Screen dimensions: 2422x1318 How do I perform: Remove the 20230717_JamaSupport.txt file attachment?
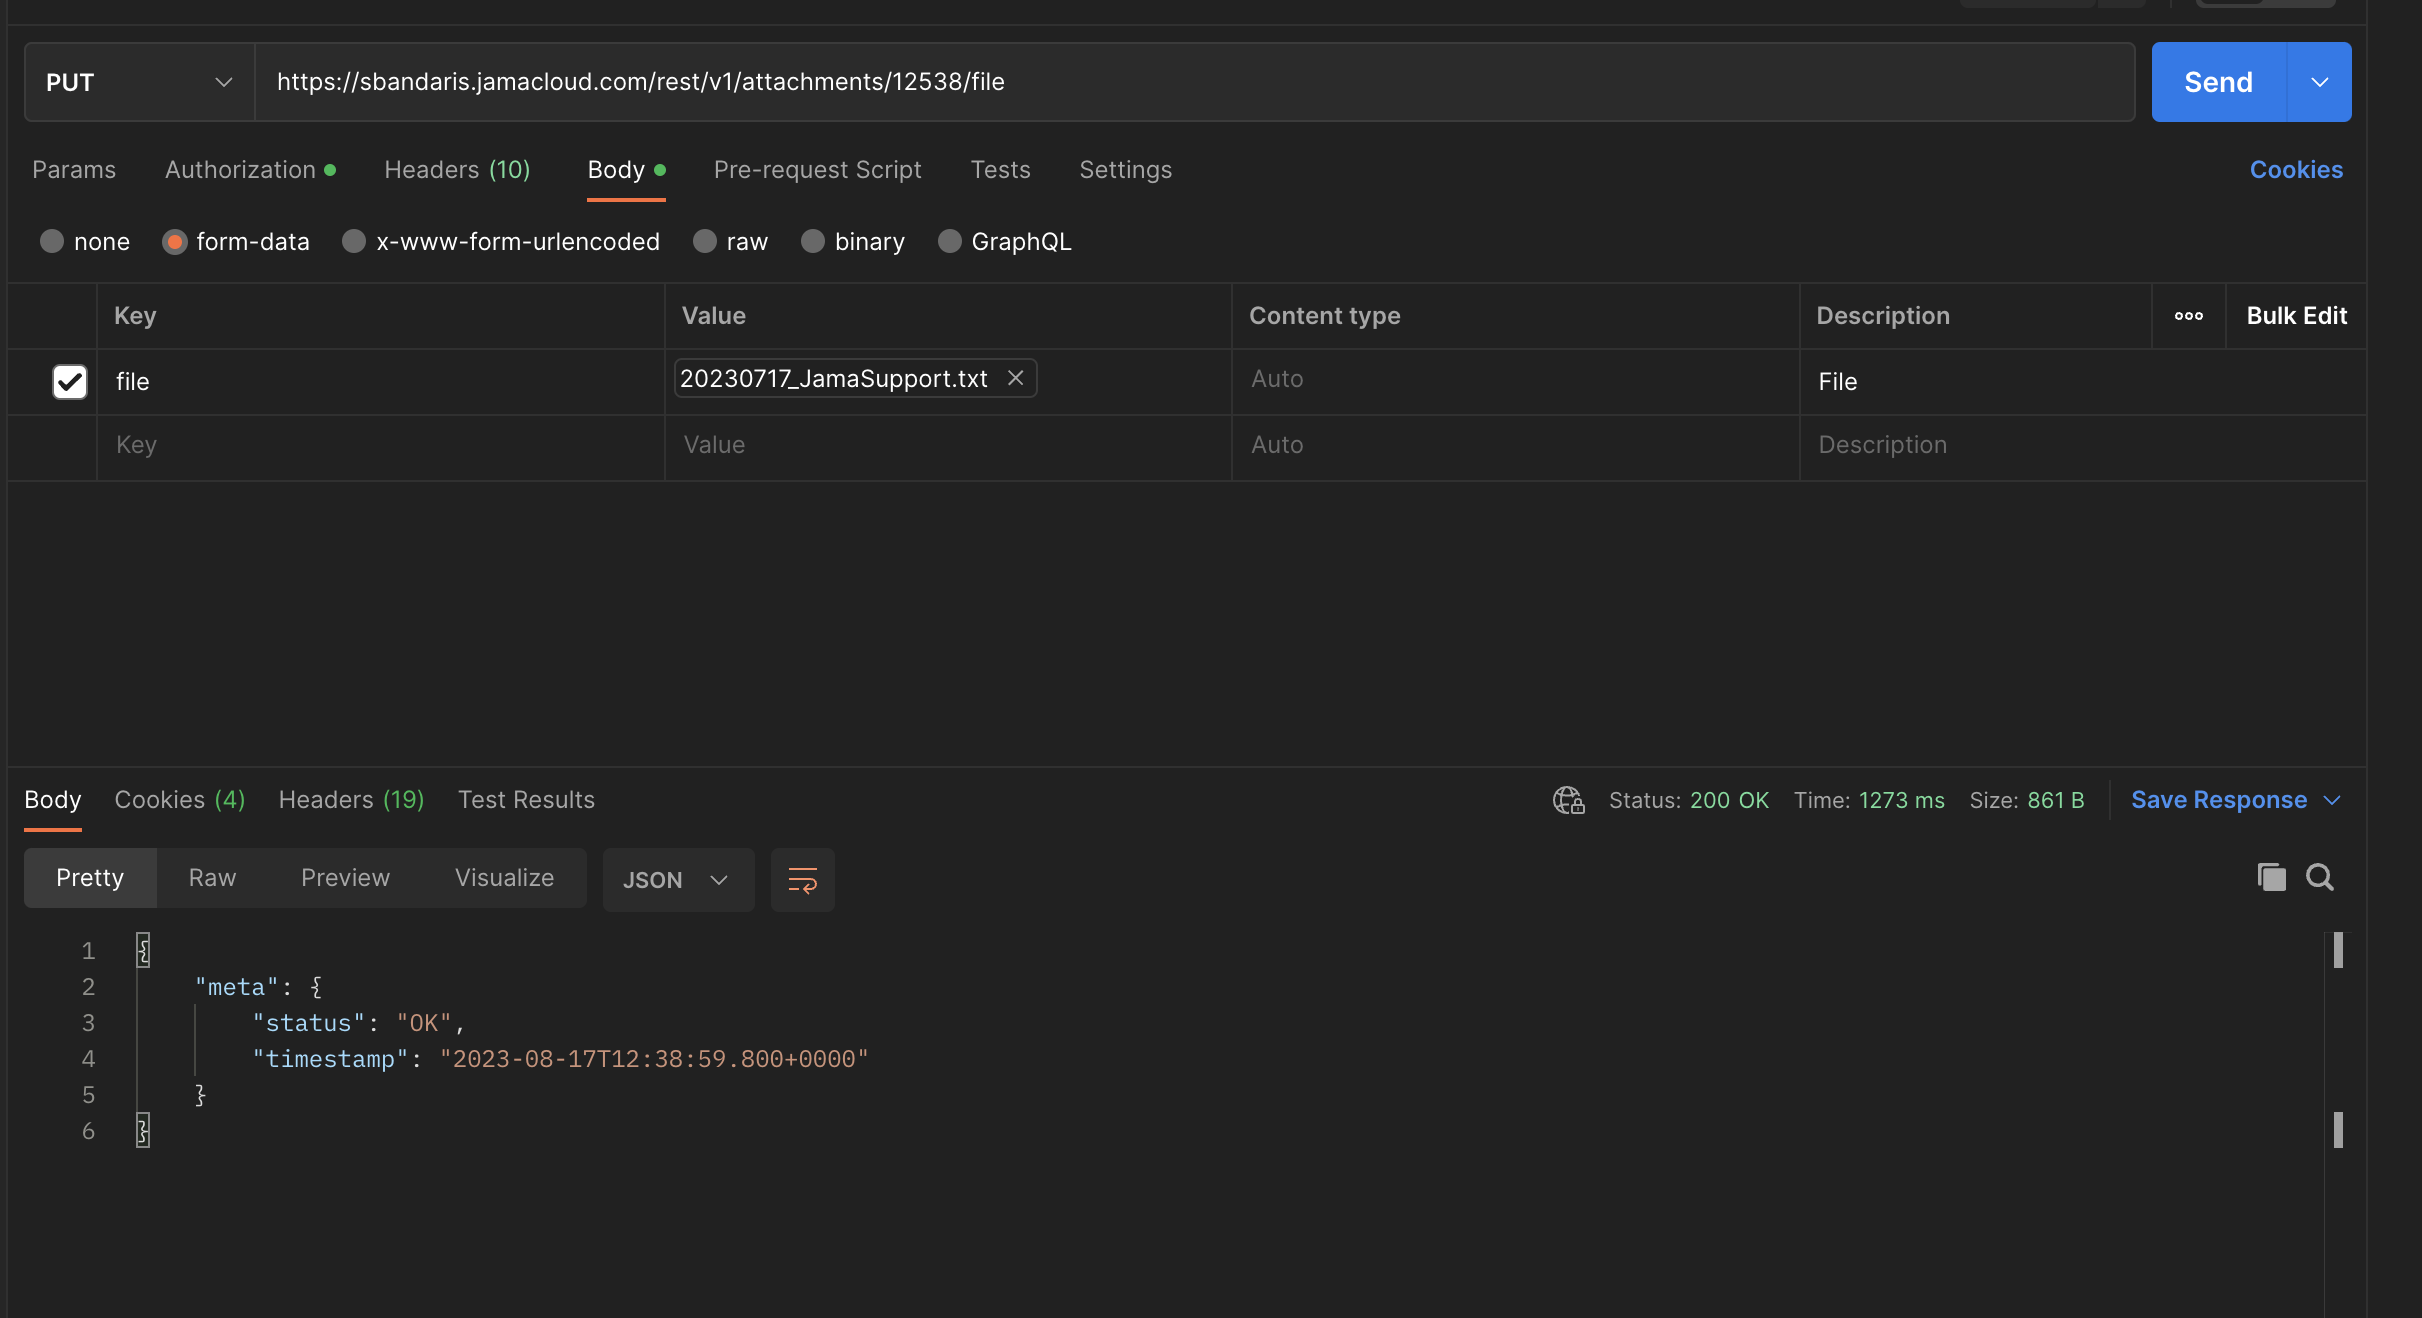click(x=1015, y=378)
